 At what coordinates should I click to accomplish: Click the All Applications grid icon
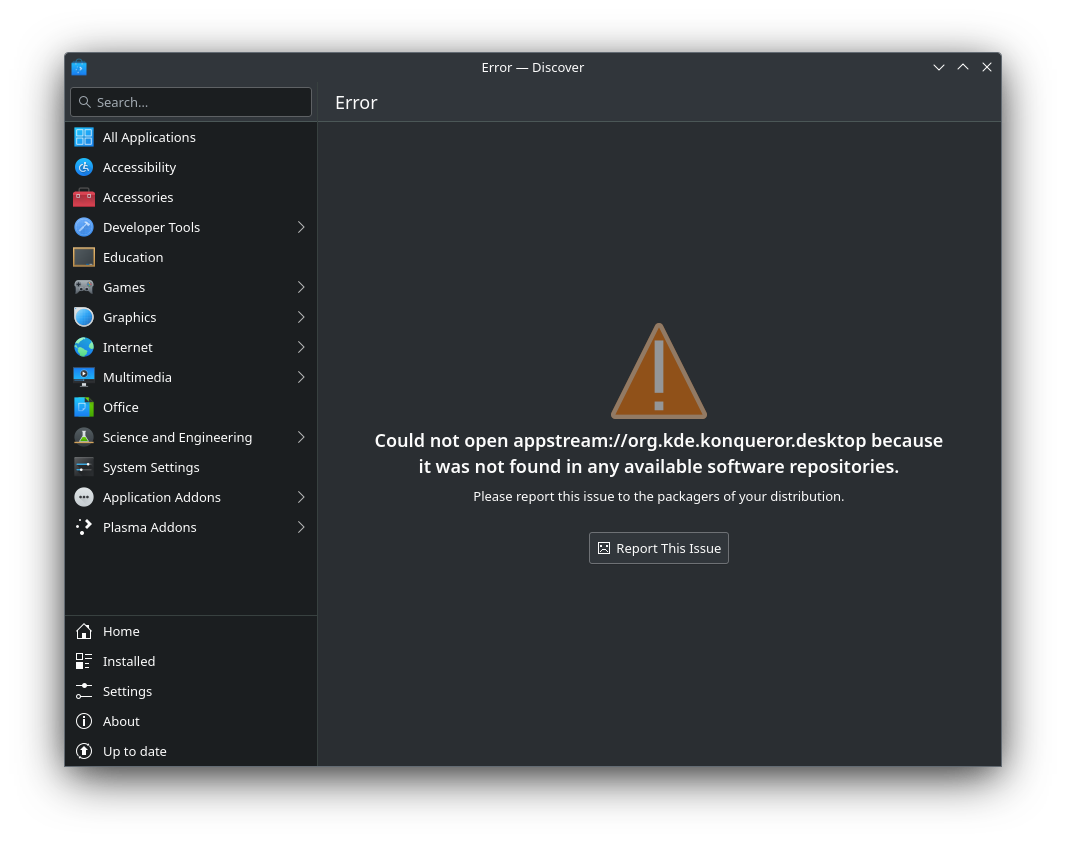[84, 137]
